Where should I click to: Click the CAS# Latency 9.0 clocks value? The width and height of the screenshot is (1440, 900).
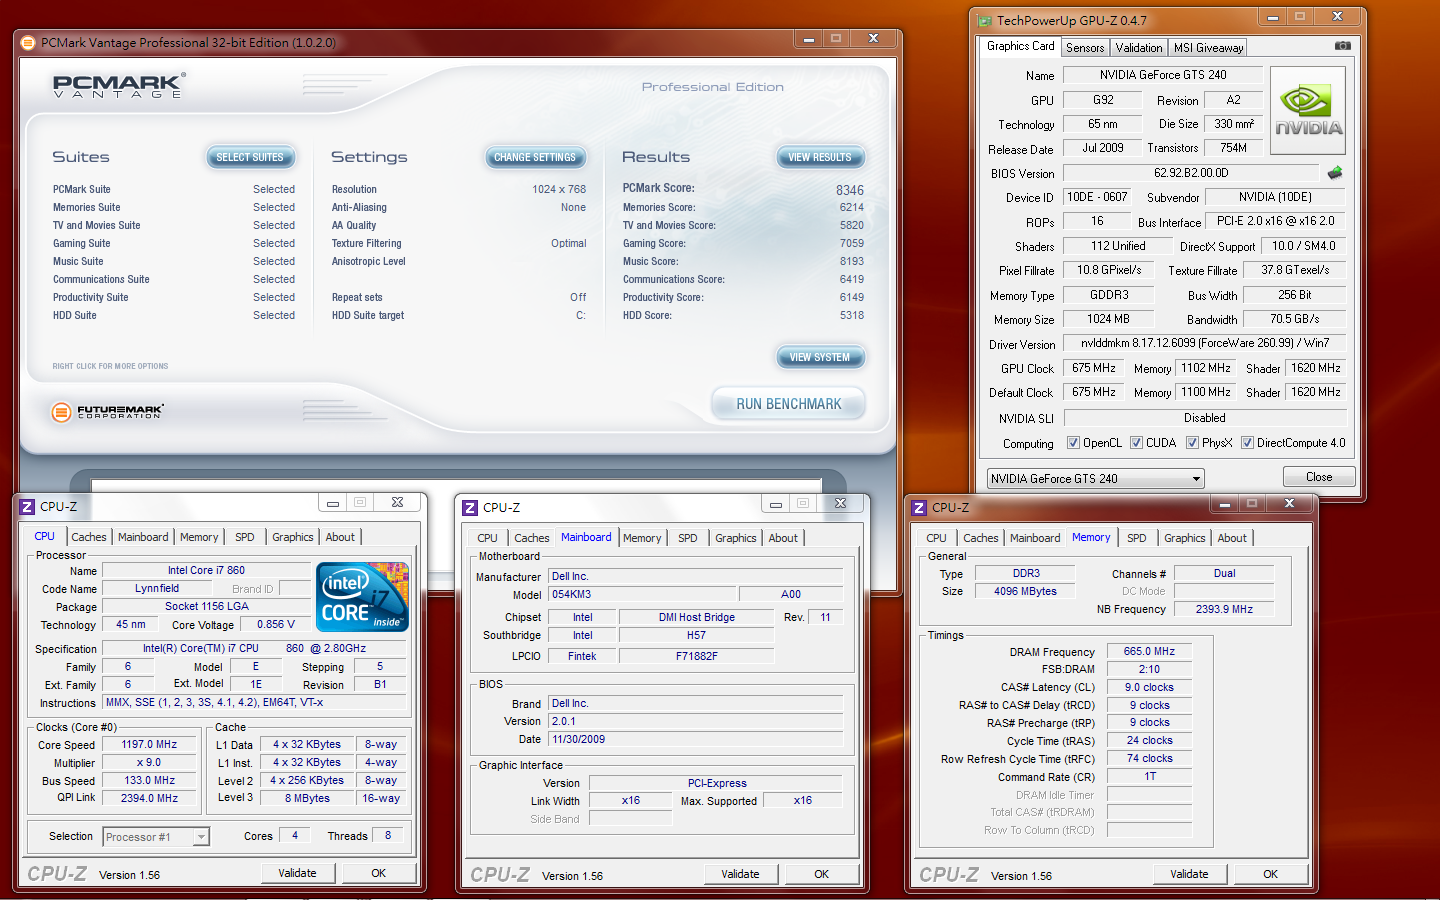[1149, 687]
